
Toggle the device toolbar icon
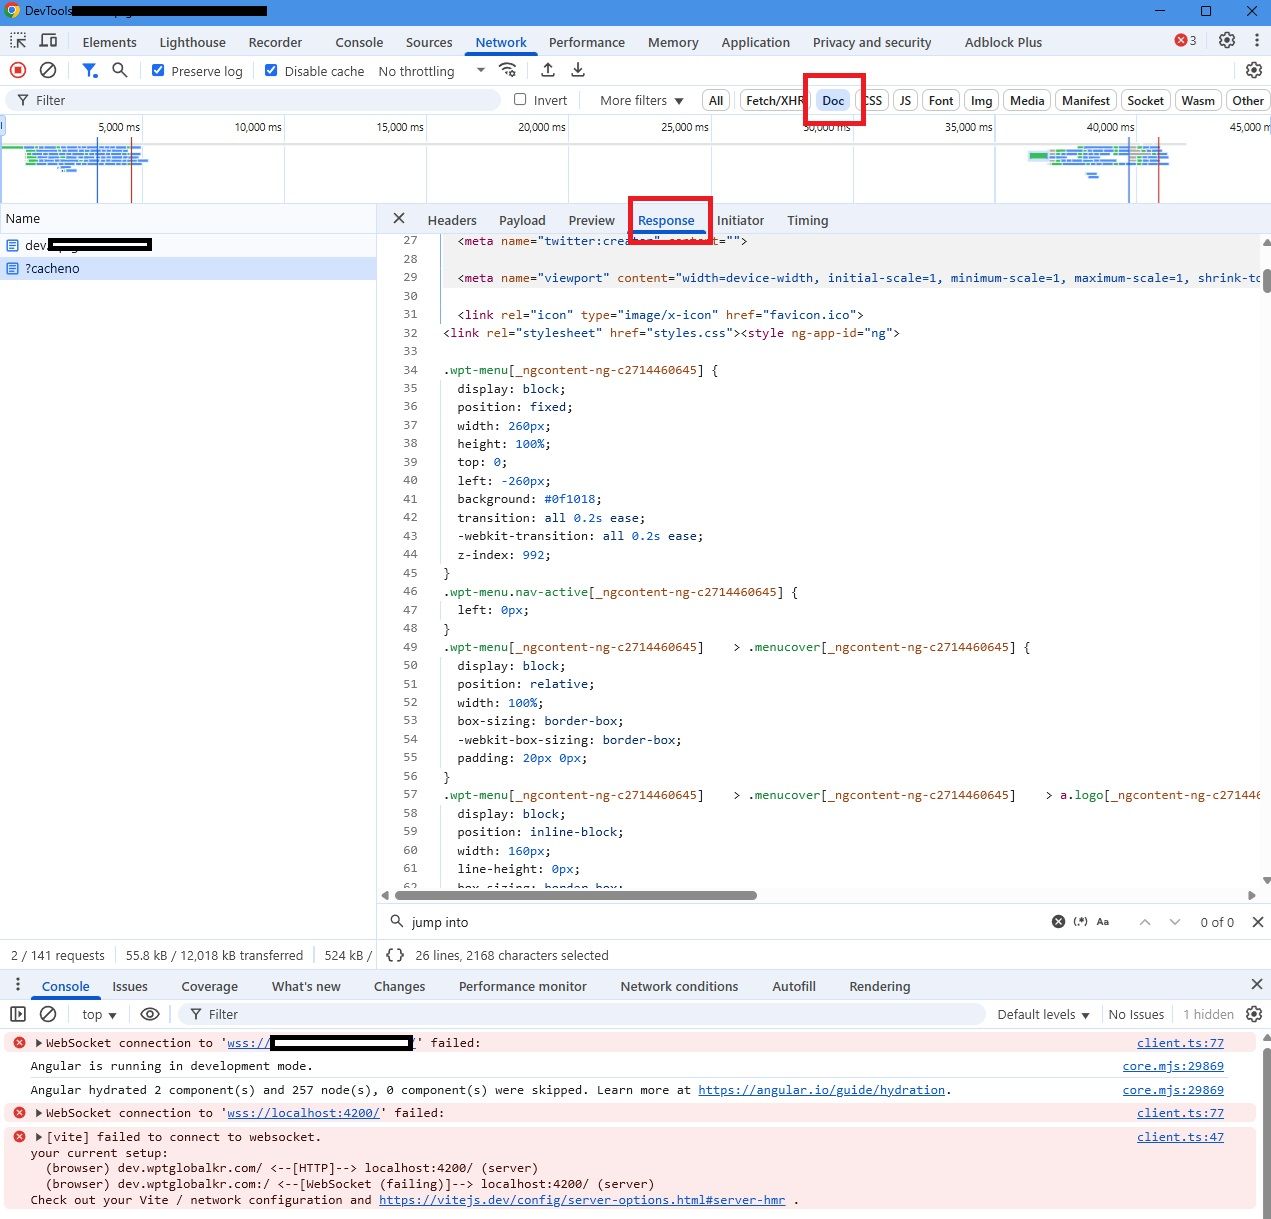[x=48, y=41]
